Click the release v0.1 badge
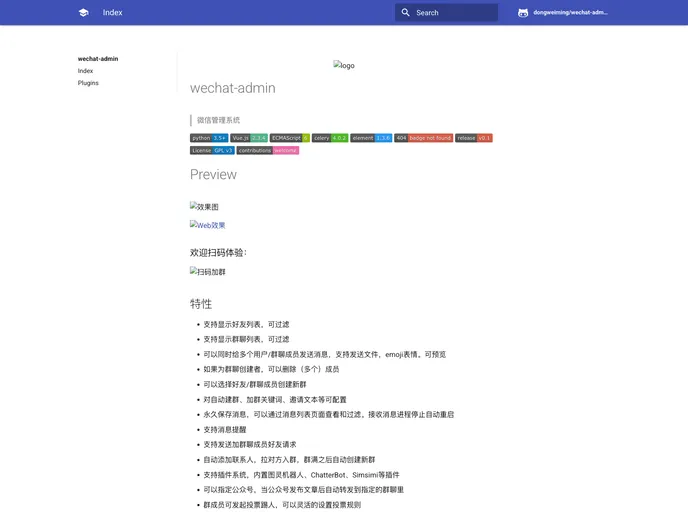This screenshot has height=512, width=688. point(473,138)
